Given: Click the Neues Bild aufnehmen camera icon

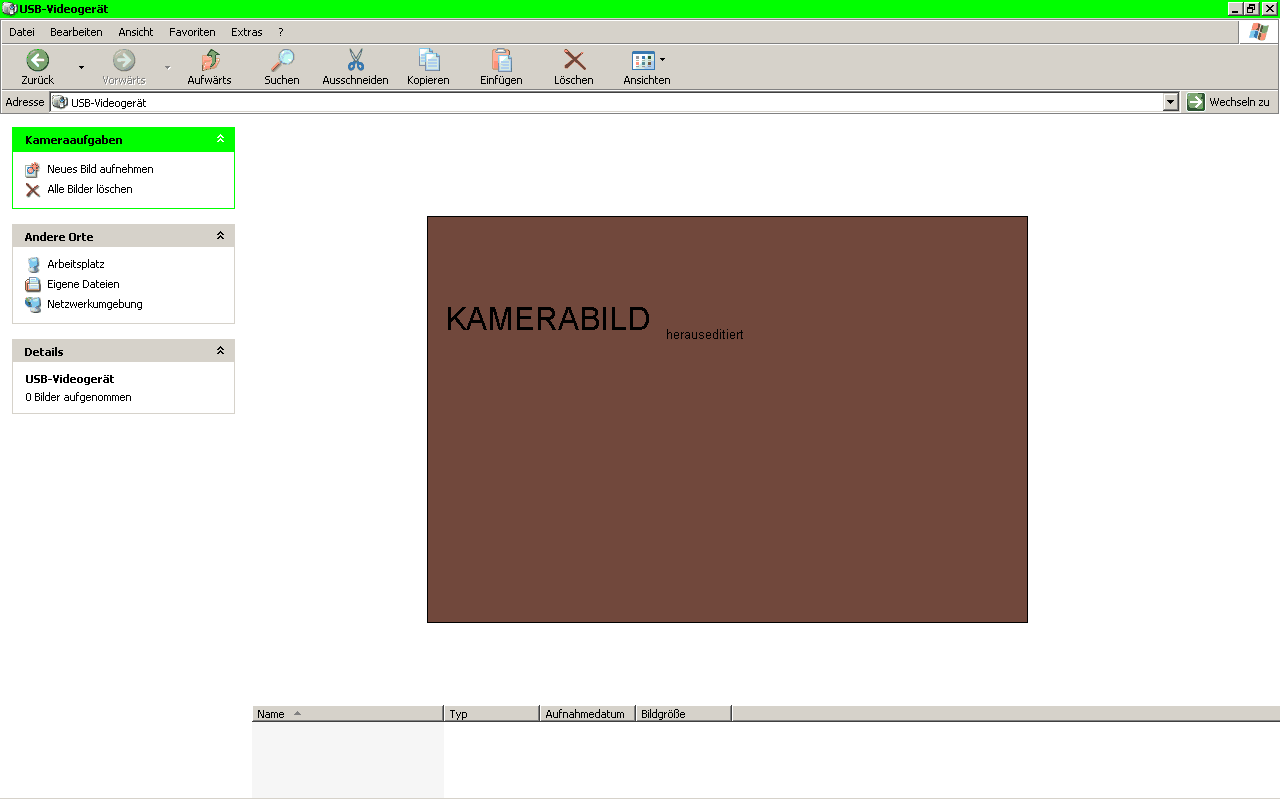Looking at the screenshot, I should [33, 170].
